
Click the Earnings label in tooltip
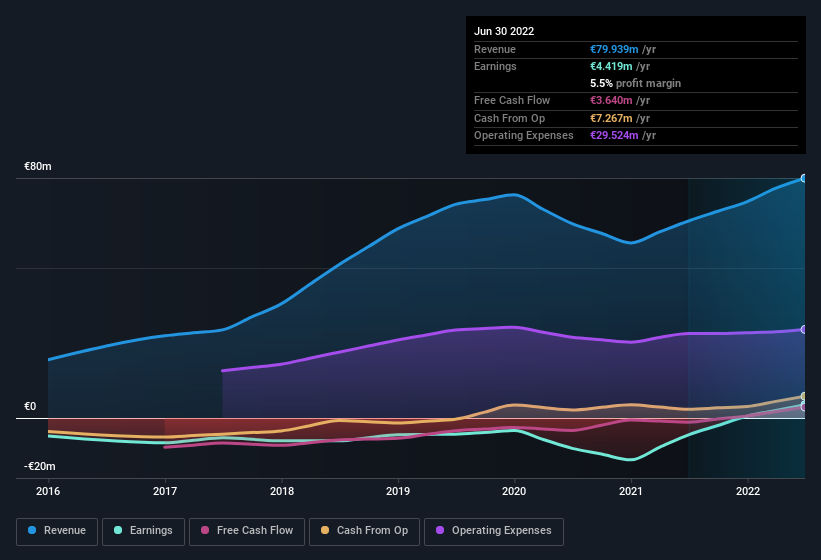point(495,66)
